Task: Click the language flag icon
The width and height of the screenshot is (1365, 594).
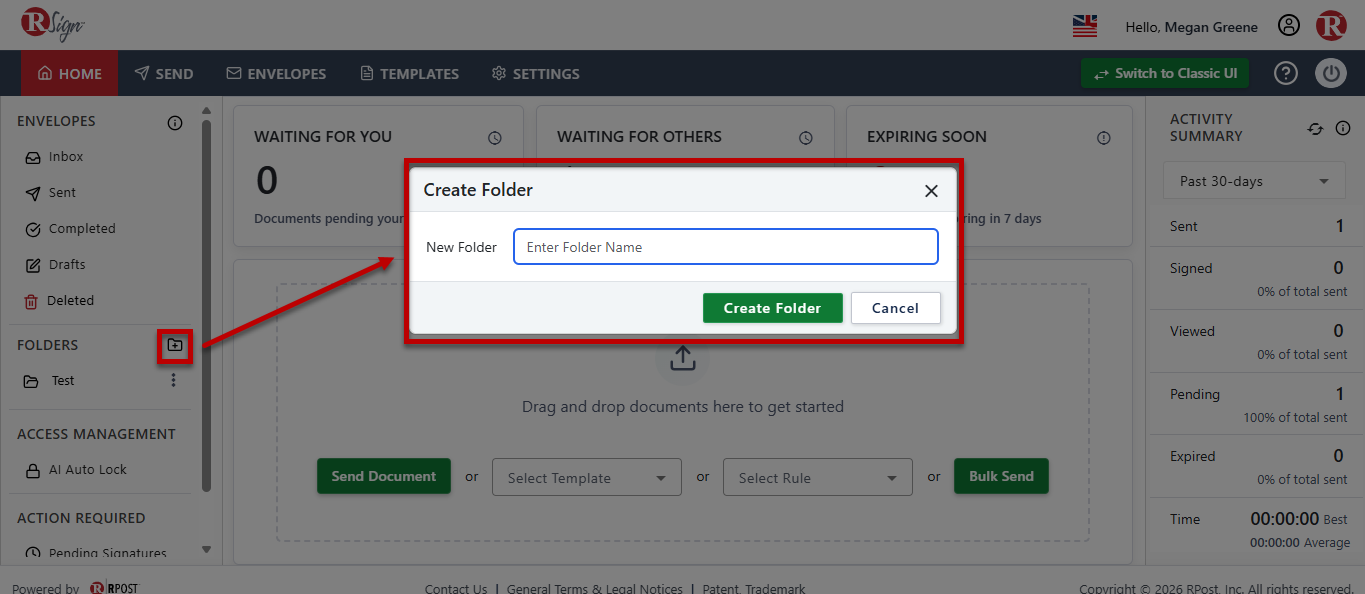Action: 1085,26
